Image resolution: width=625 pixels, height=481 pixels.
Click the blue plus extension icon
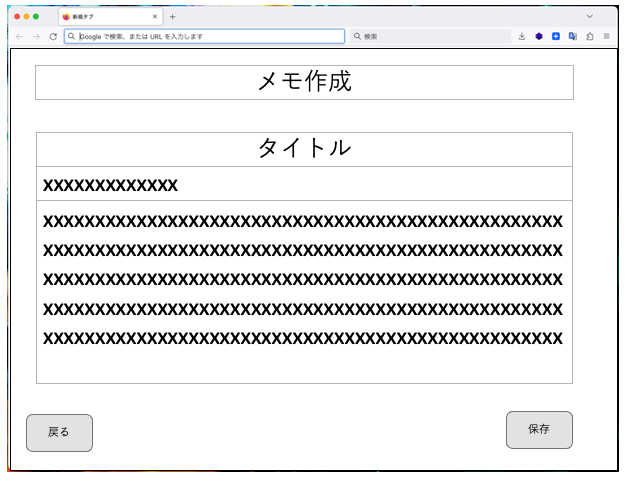pos(556,36)
